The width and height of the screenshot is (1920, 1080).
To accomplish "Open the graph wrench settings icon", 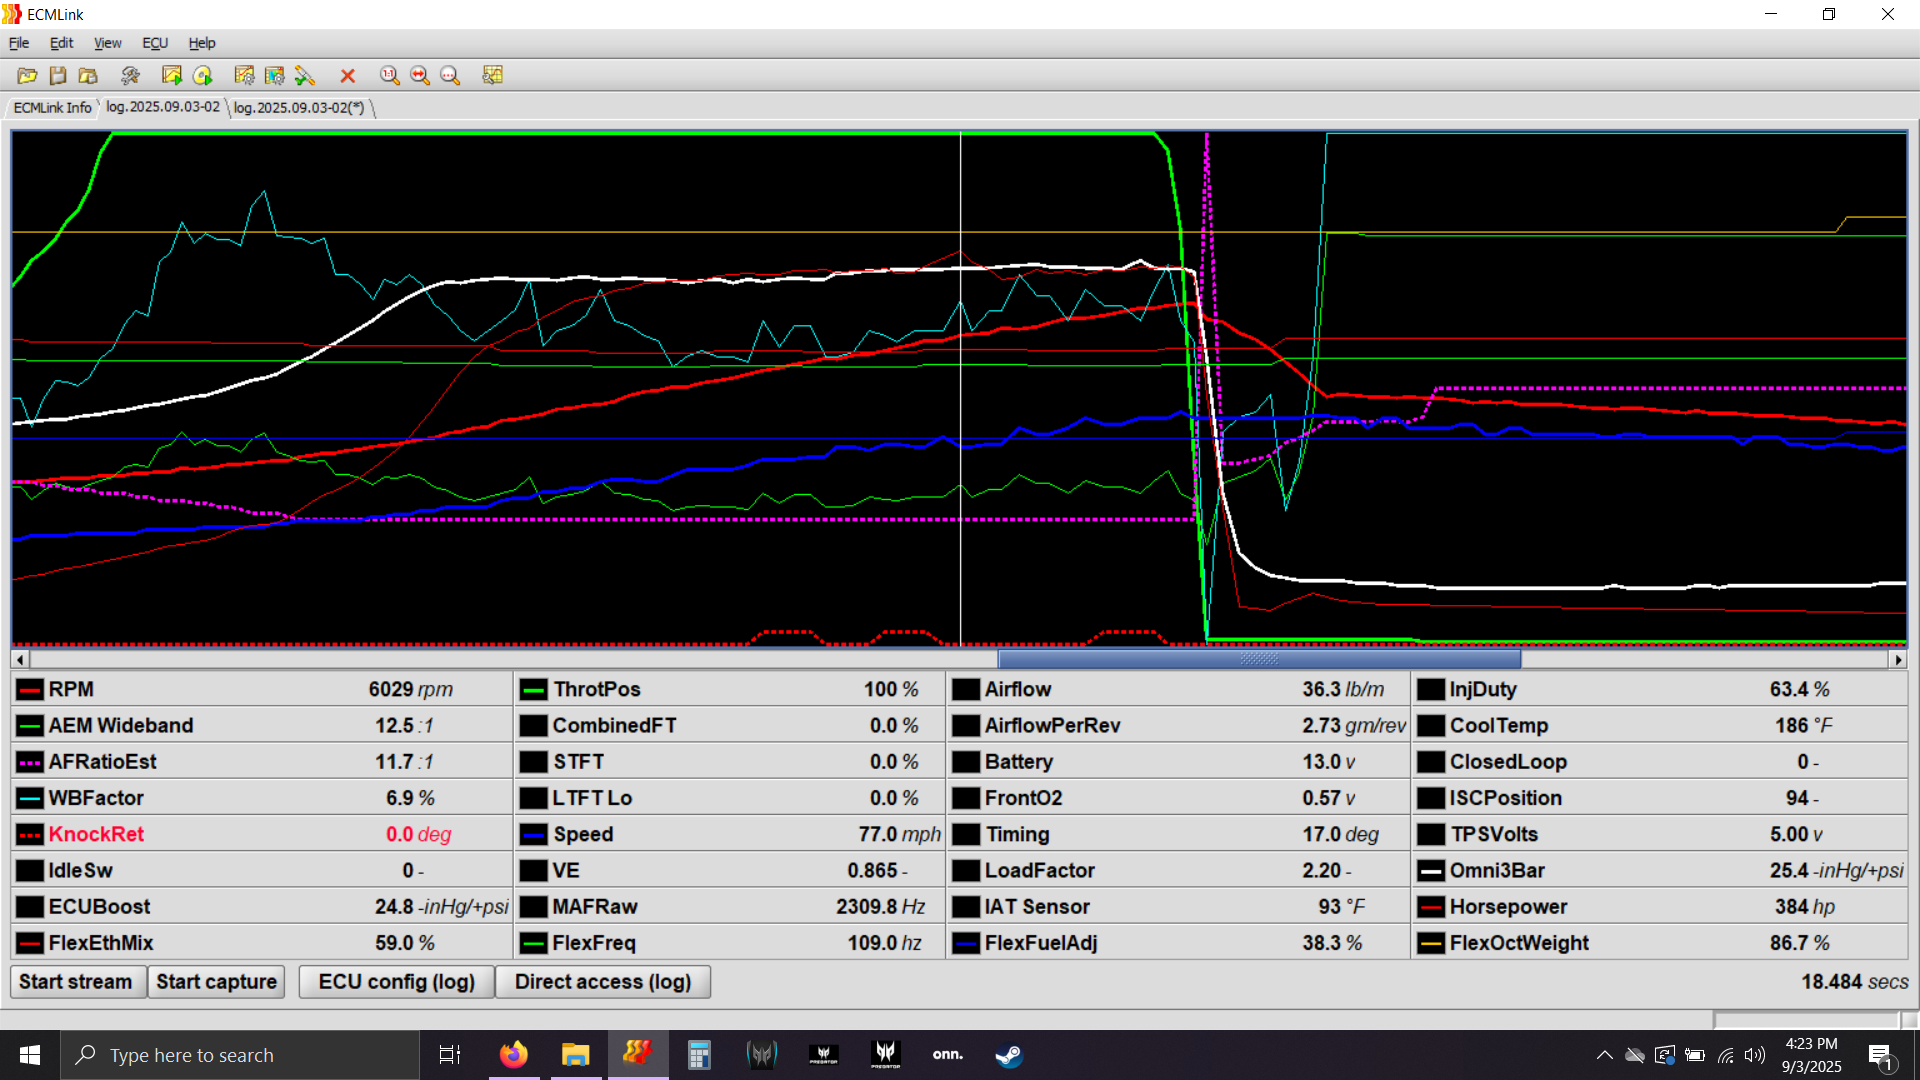I will point(493,76).
